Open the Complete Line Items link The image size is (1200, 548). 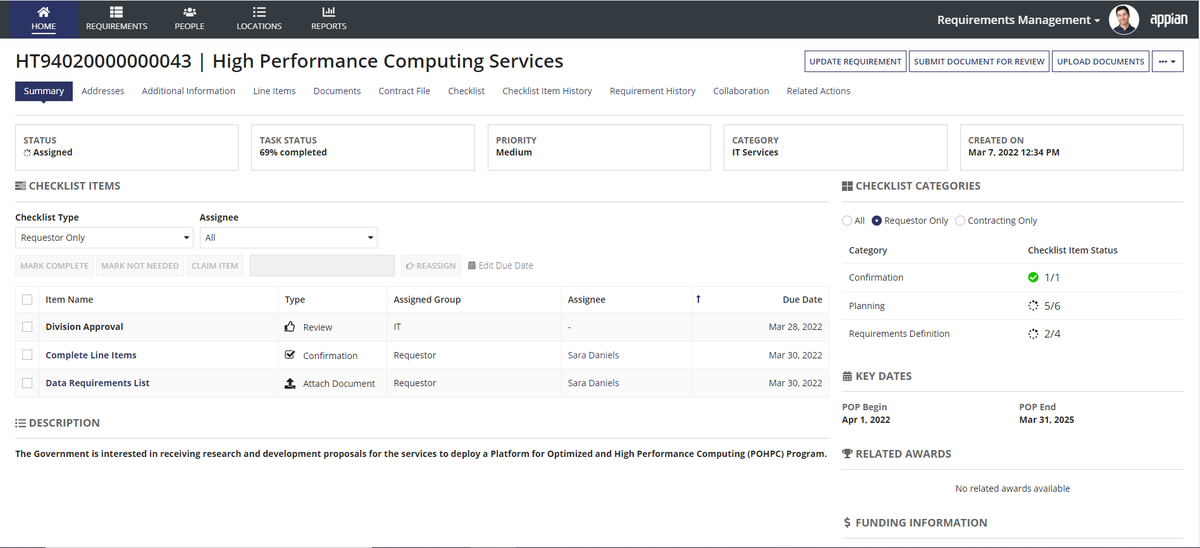(x=91, y=355)
